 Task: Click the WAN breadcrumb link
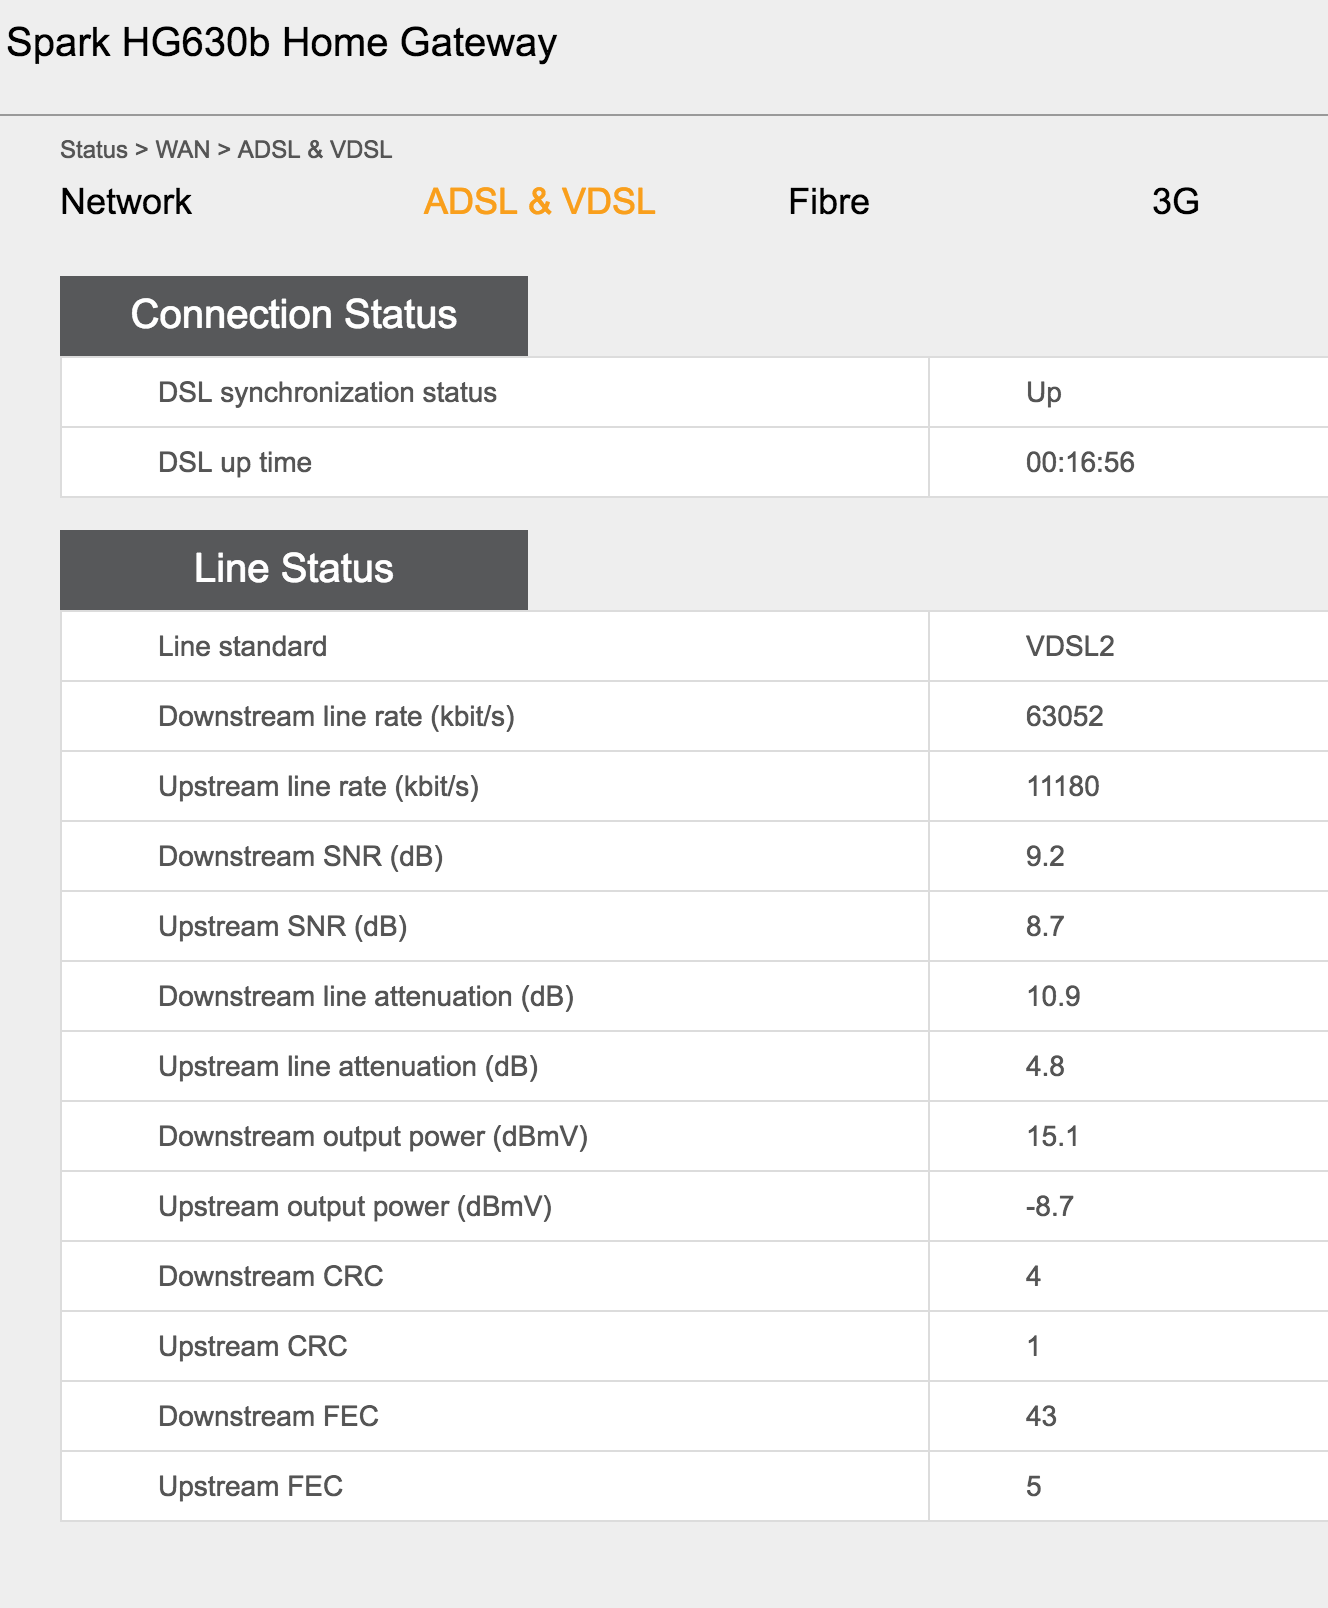coord(182,150)
